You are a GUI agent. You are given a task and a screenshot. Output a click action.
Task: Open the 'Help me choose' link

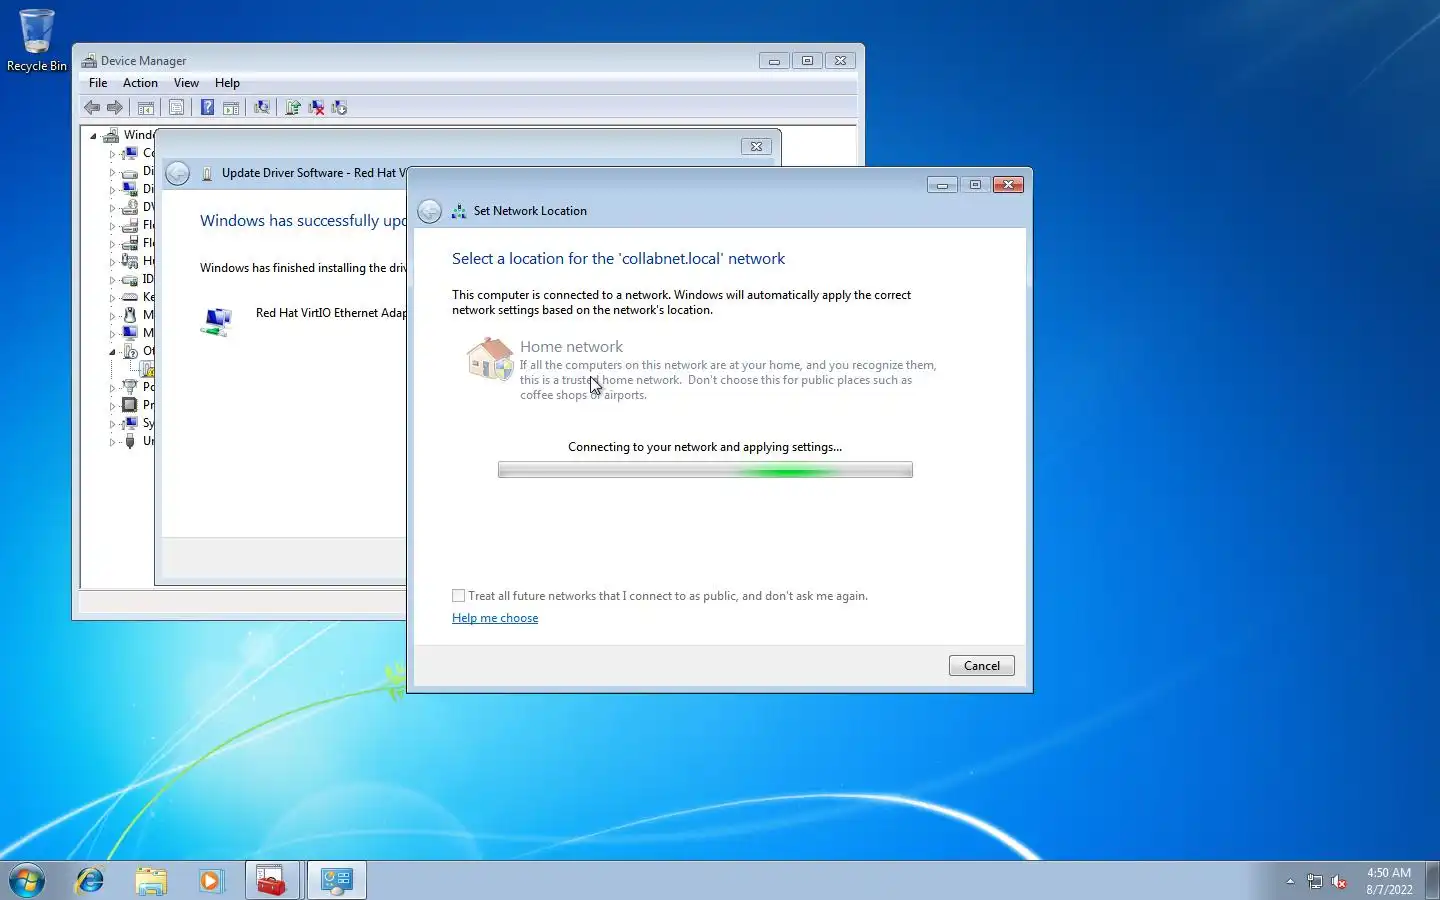click(x=495, y=618)
